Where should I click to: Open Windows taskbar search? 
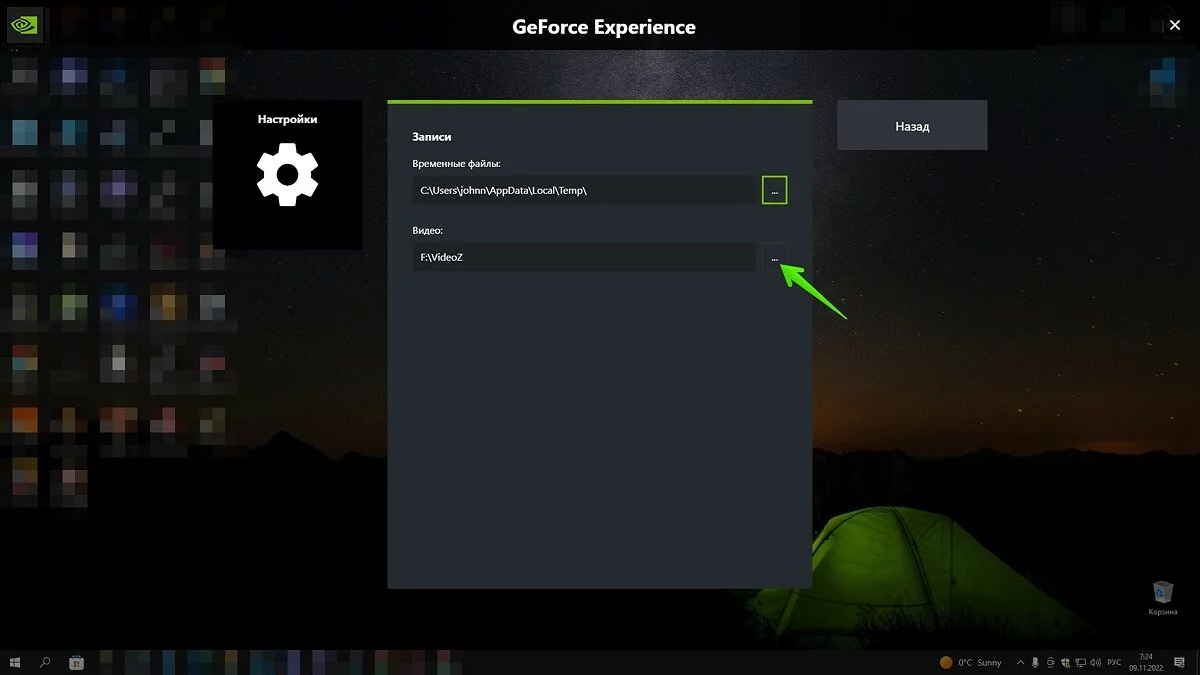pyautogui.click(x=45, y=662)
